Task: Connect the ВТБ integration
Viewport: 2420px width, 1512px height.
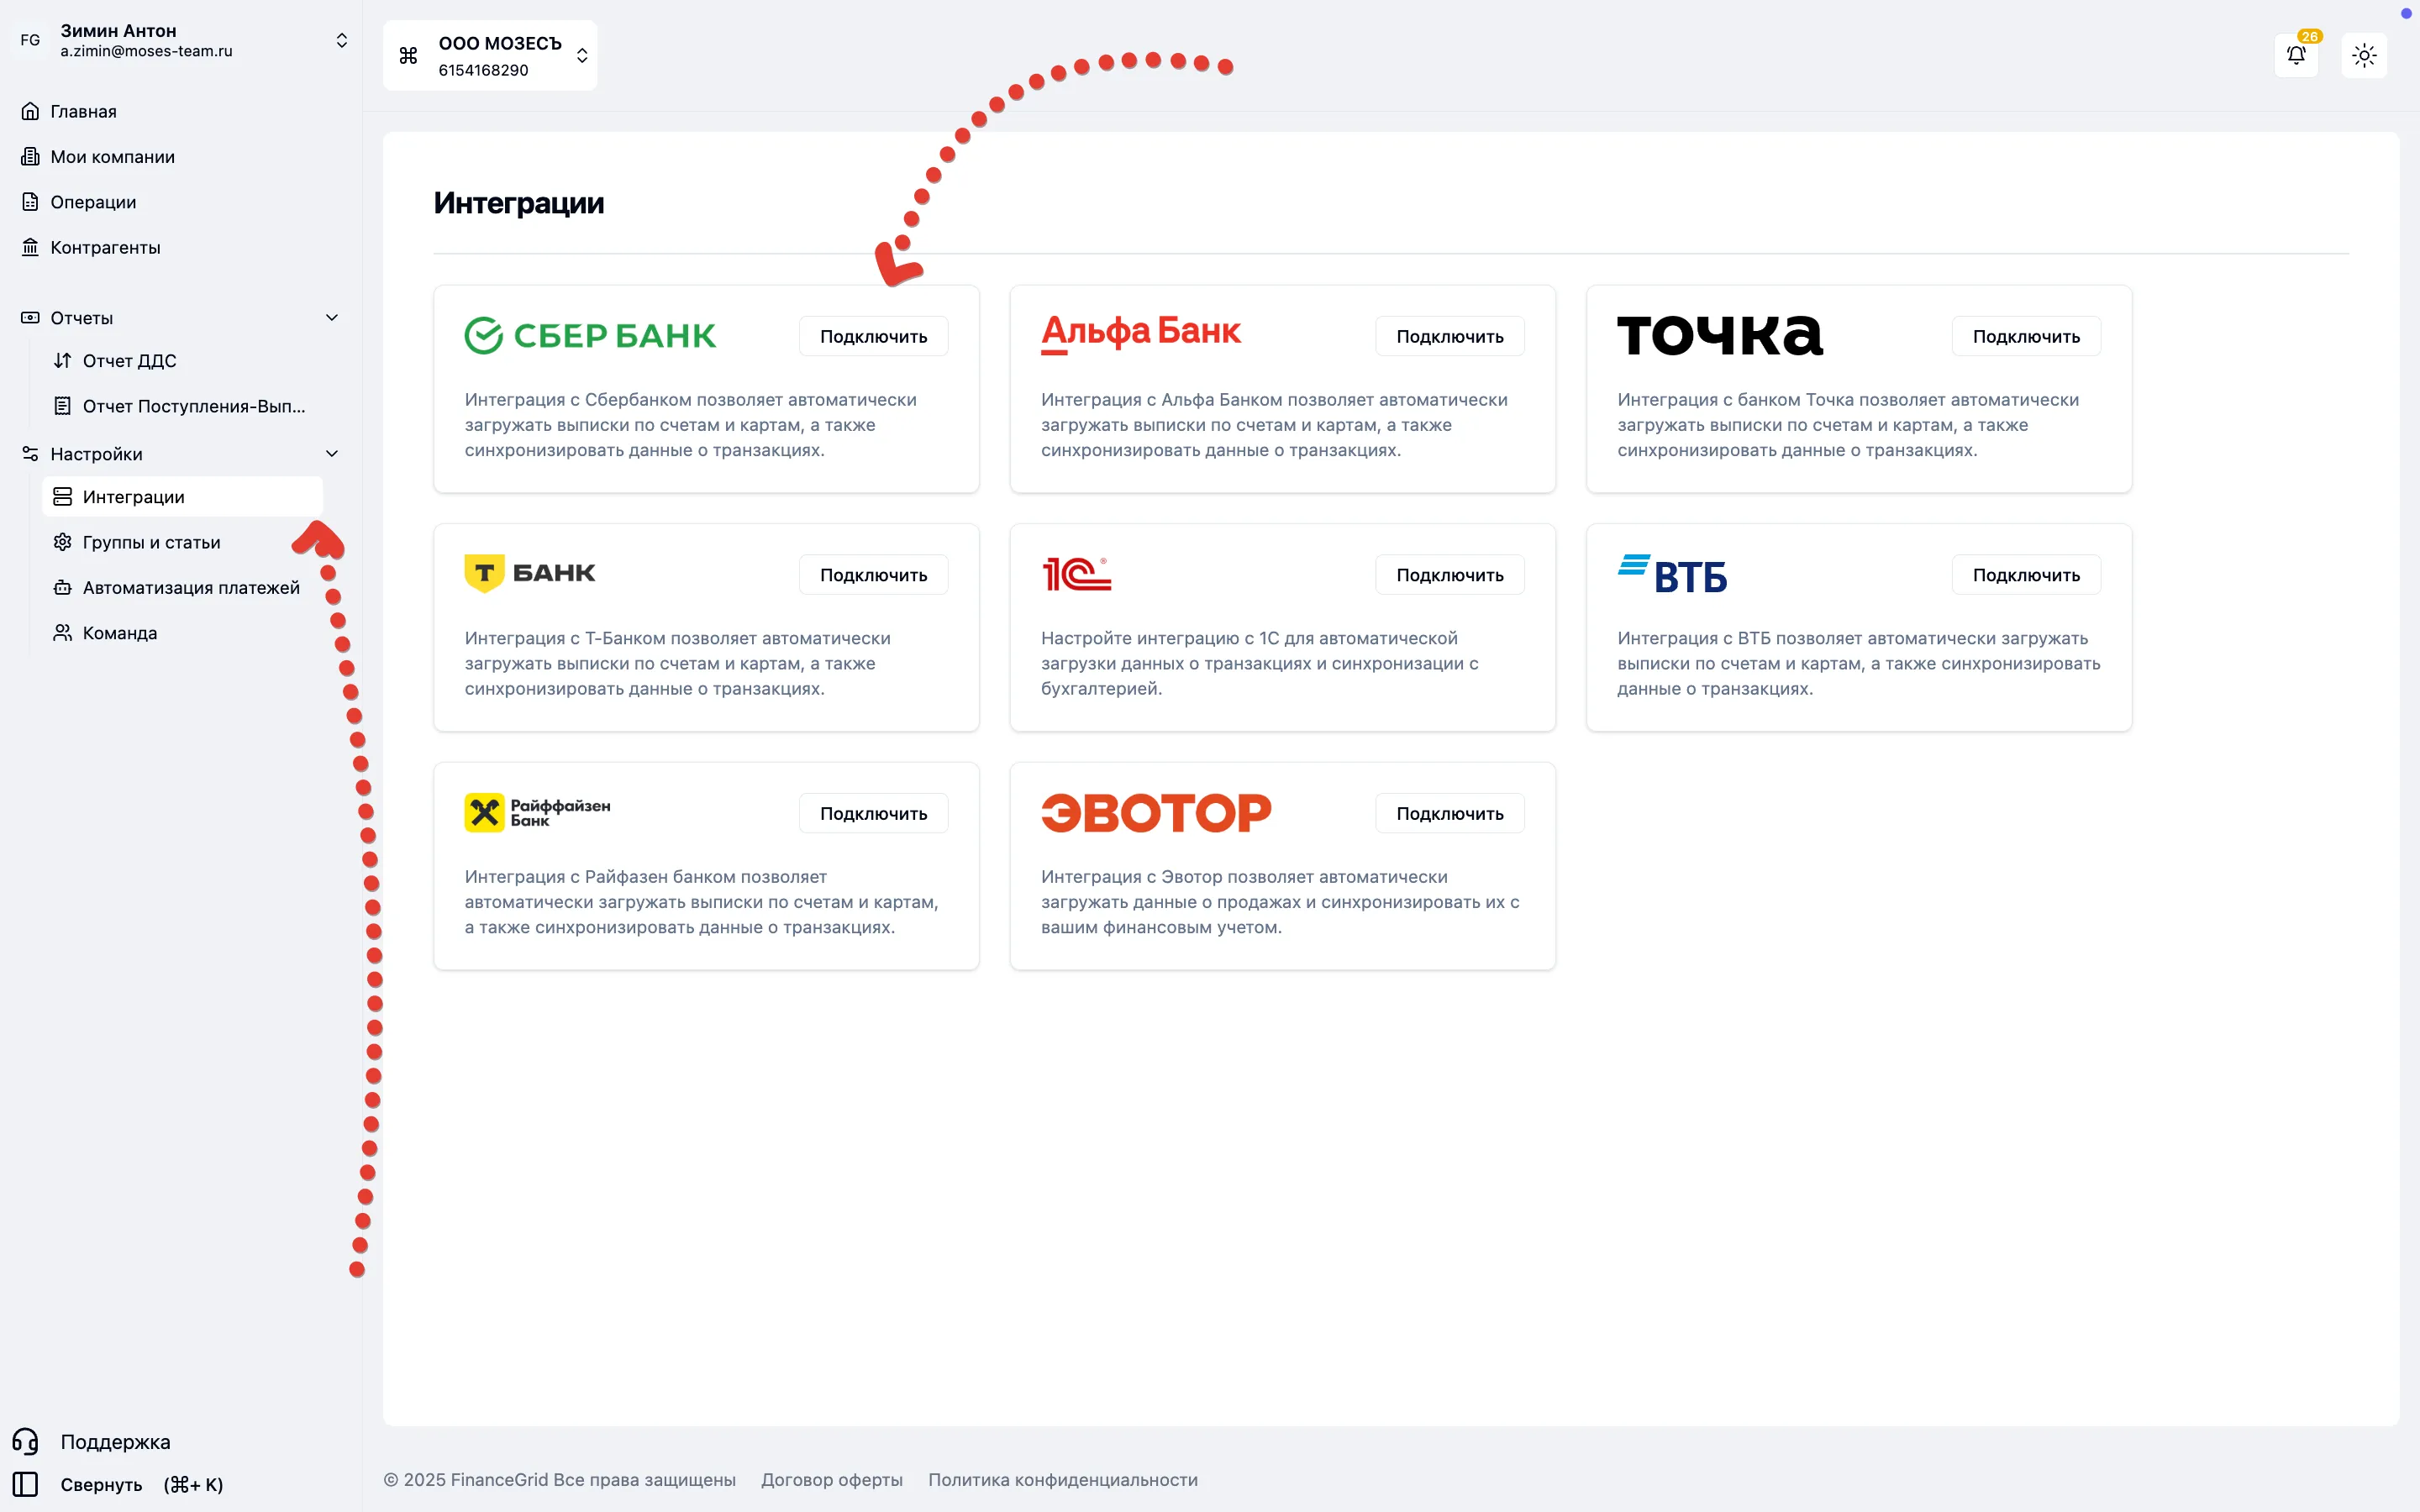Action: (2026, 575)
